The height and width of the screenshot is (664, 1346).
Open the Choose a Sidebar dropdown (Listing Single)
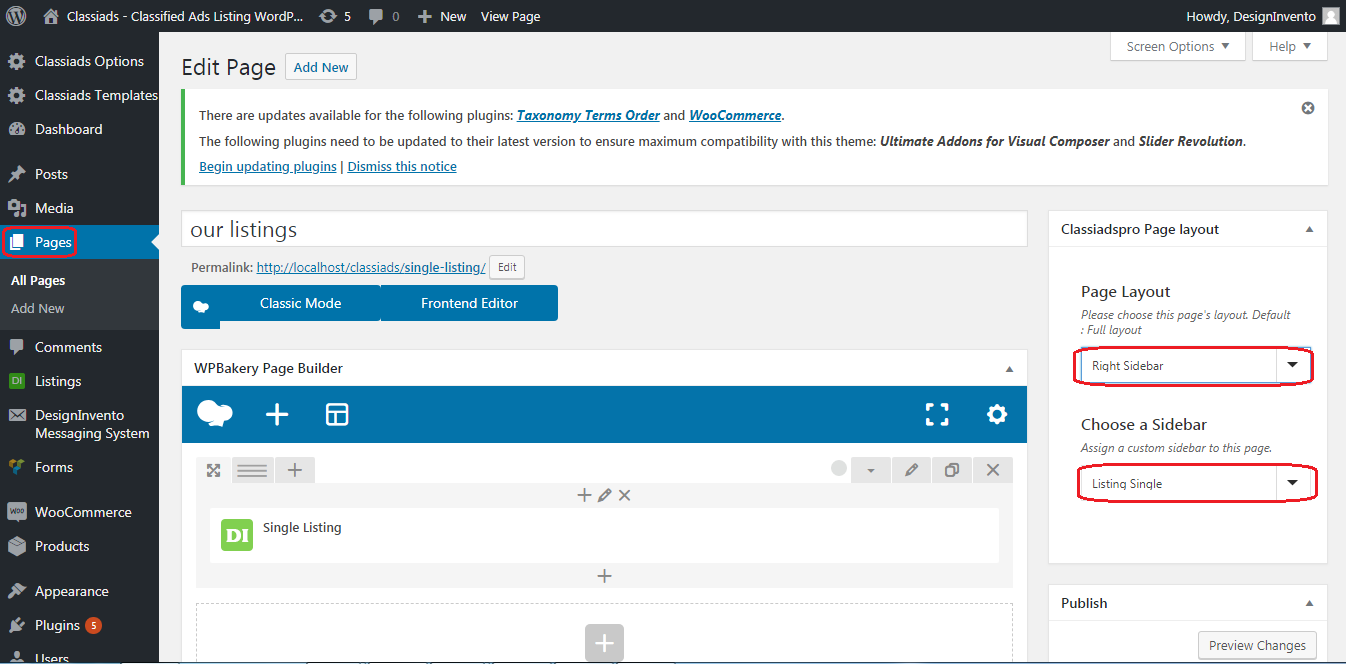(1195, 484)
